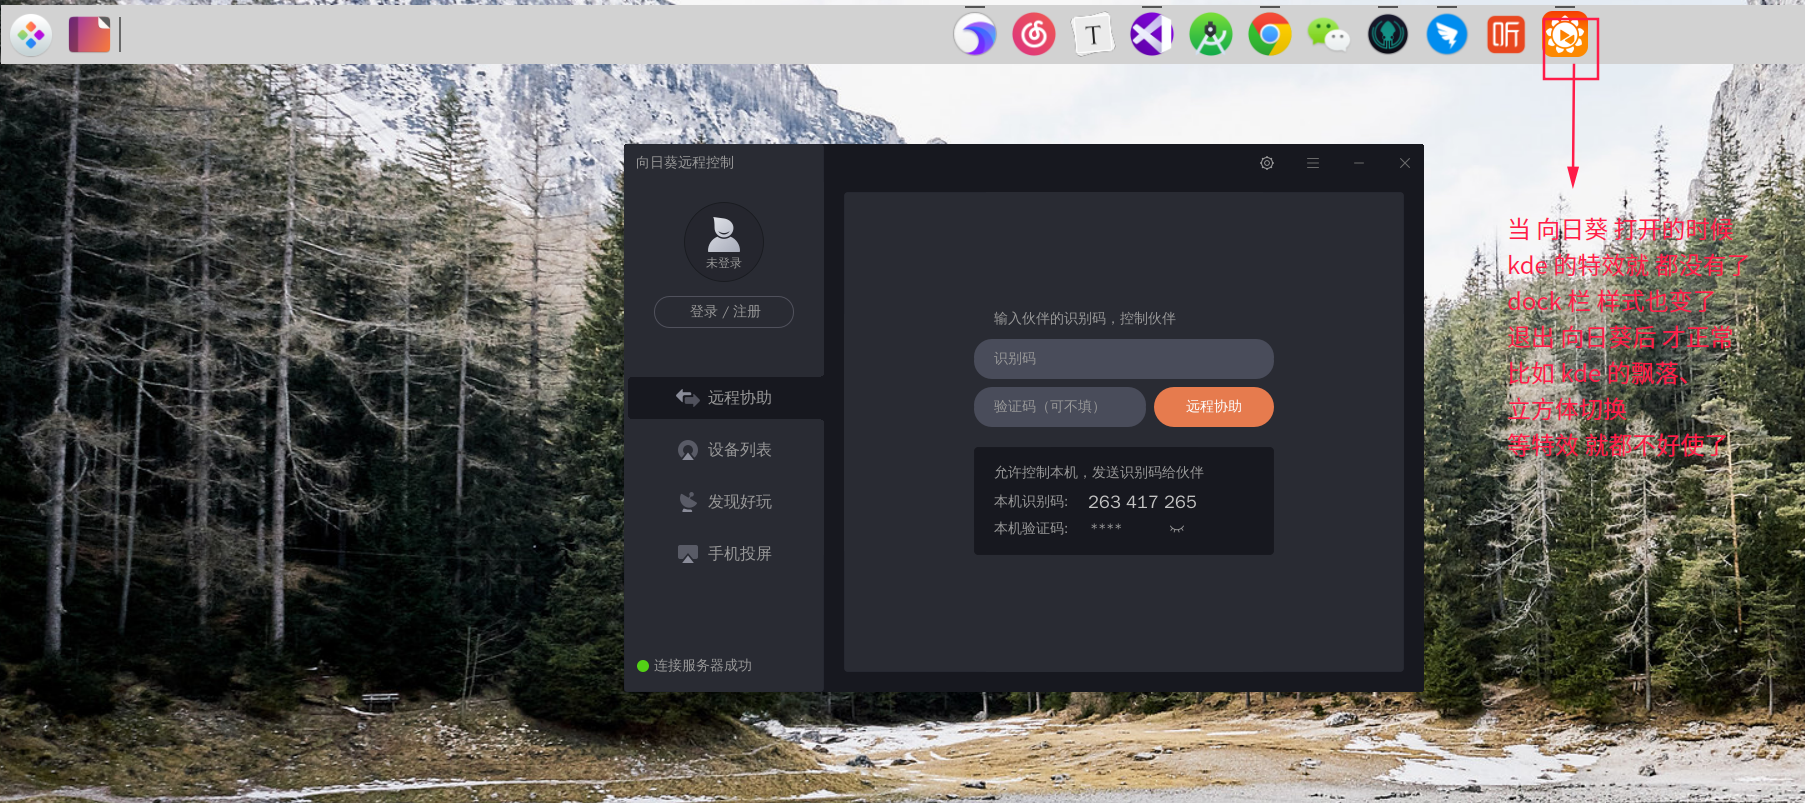Click the 连接服务器成功 status text

pyautogui.click(x=703, y=666)
